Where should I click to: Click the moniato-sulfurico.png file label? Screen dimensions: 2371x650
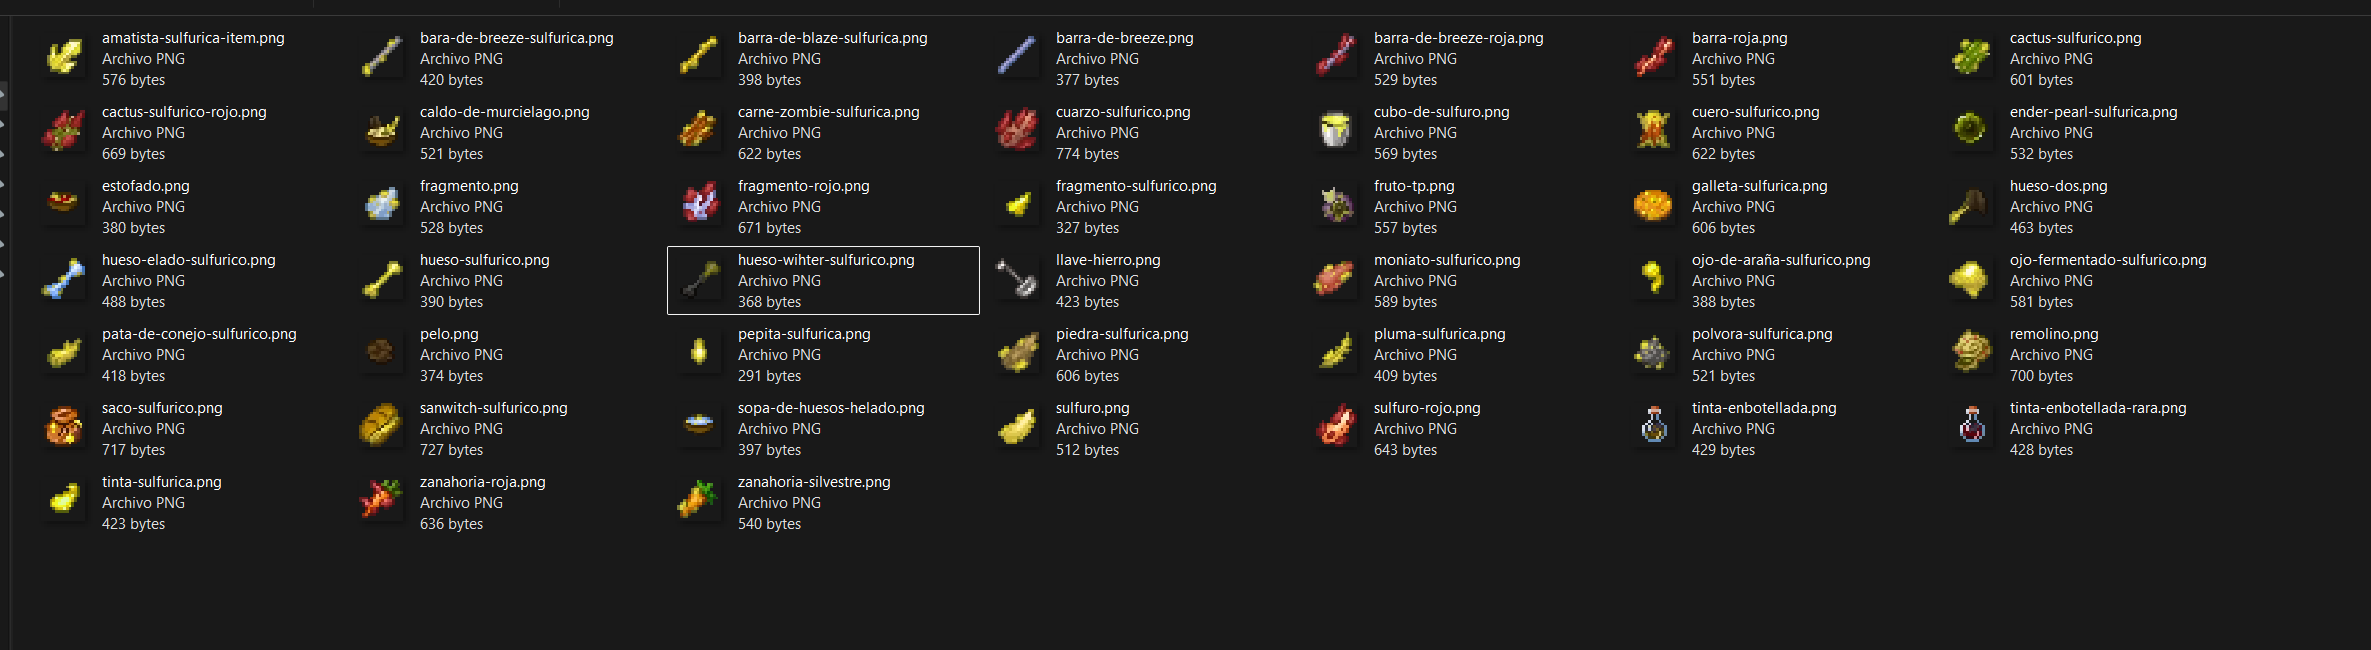pyautogui.click(x=1447, y=260)
